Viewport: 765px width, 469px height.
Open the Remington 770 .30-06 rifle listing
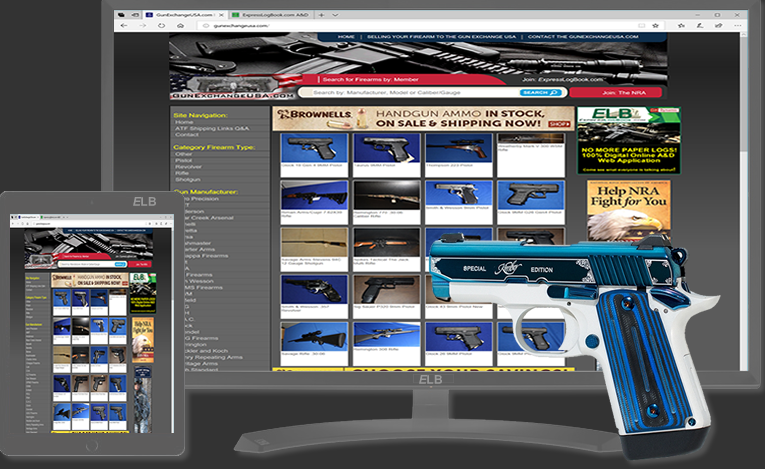point(386,202)
